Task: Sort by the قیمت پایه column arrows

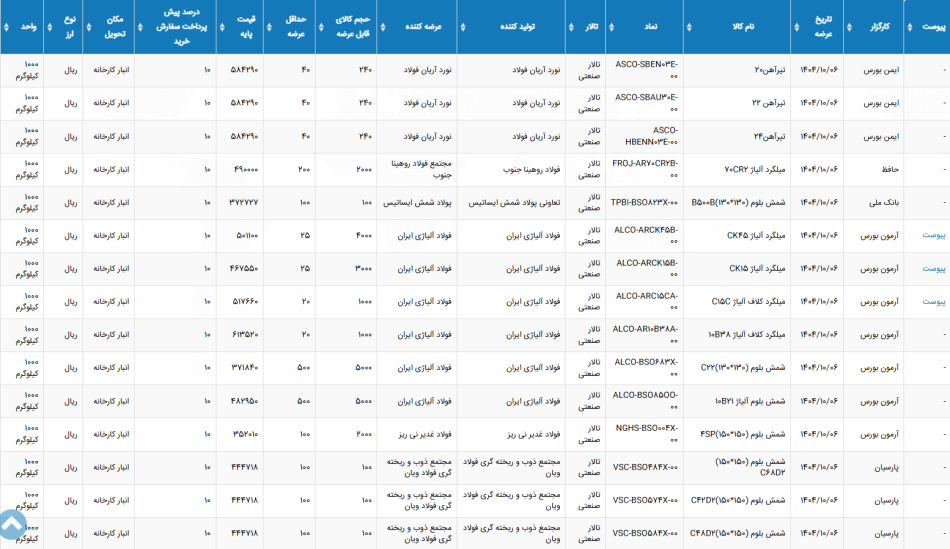Action: (222, 27)
